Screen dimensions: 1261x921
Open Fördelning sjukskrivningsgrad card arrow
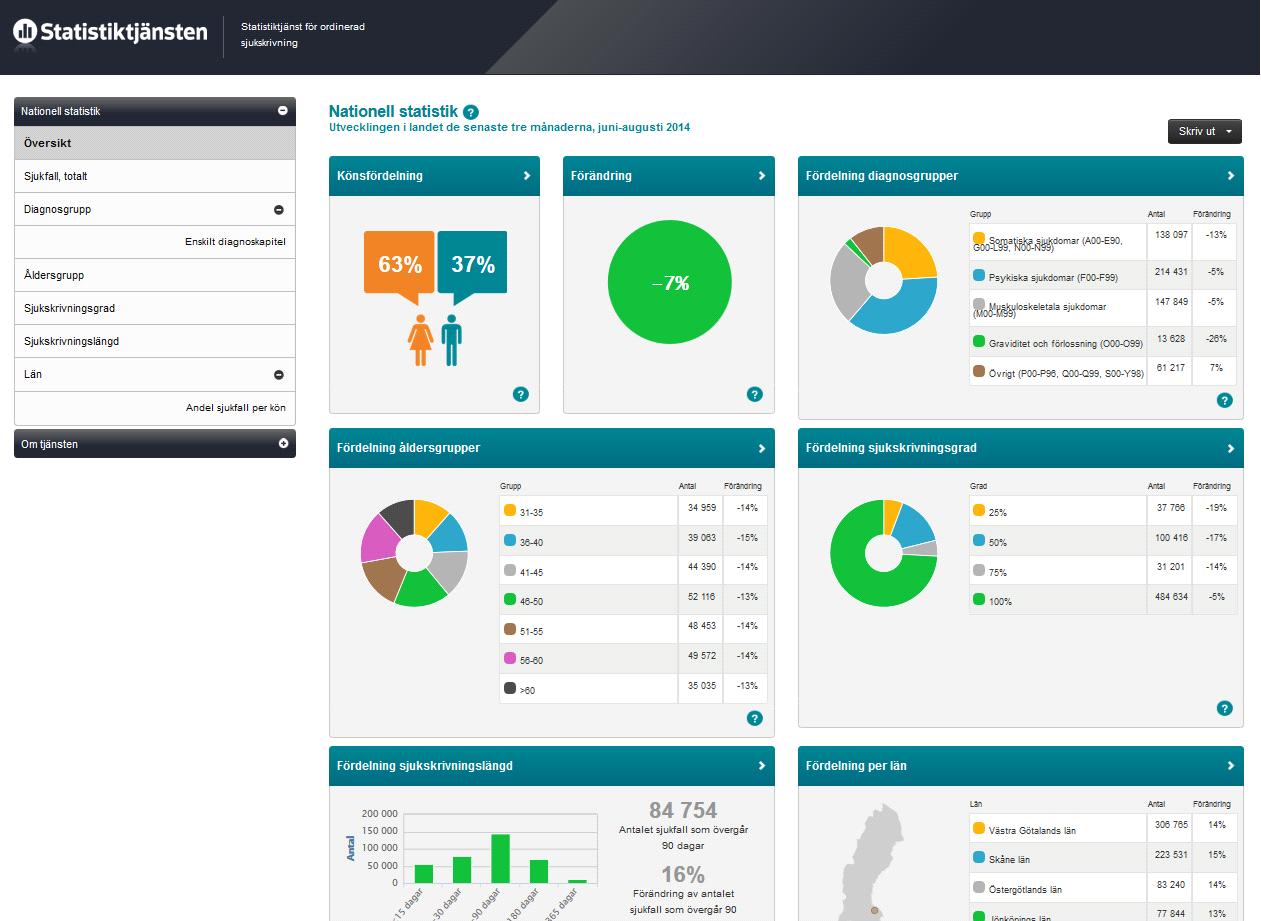pyautogui.click(x=1231, y=449)
